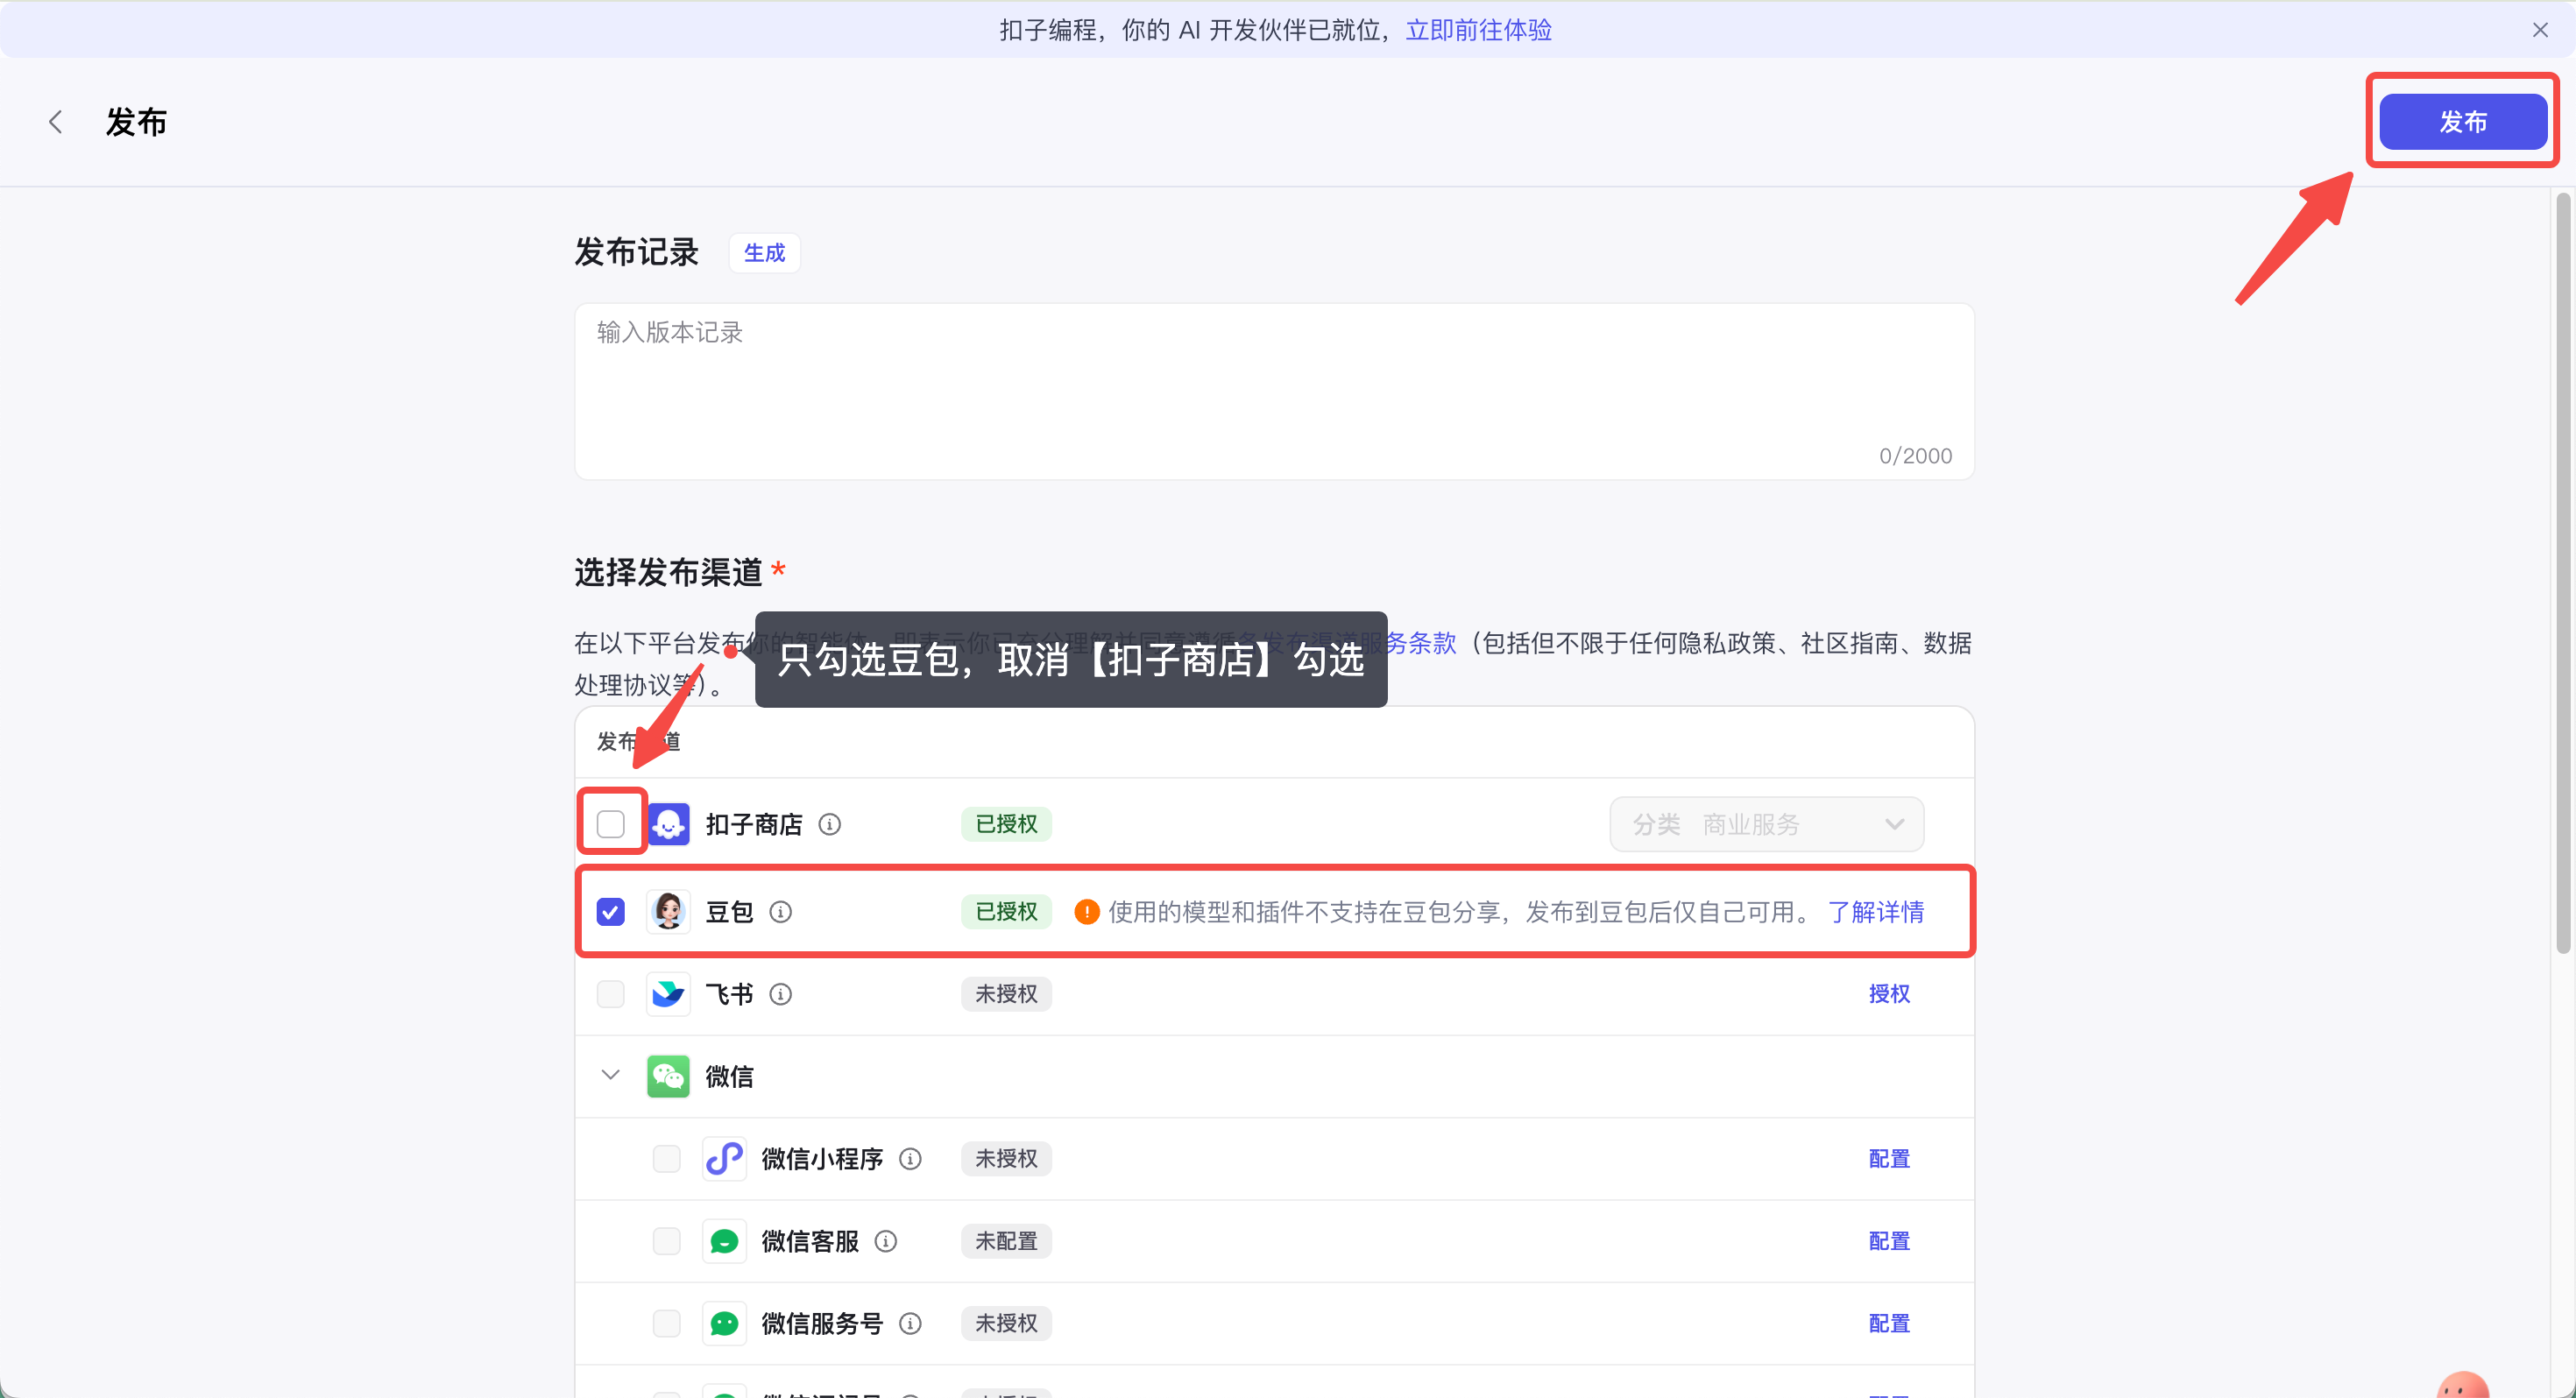
Task: Click the 微信服务号 logo icon
Action: 724,1323
